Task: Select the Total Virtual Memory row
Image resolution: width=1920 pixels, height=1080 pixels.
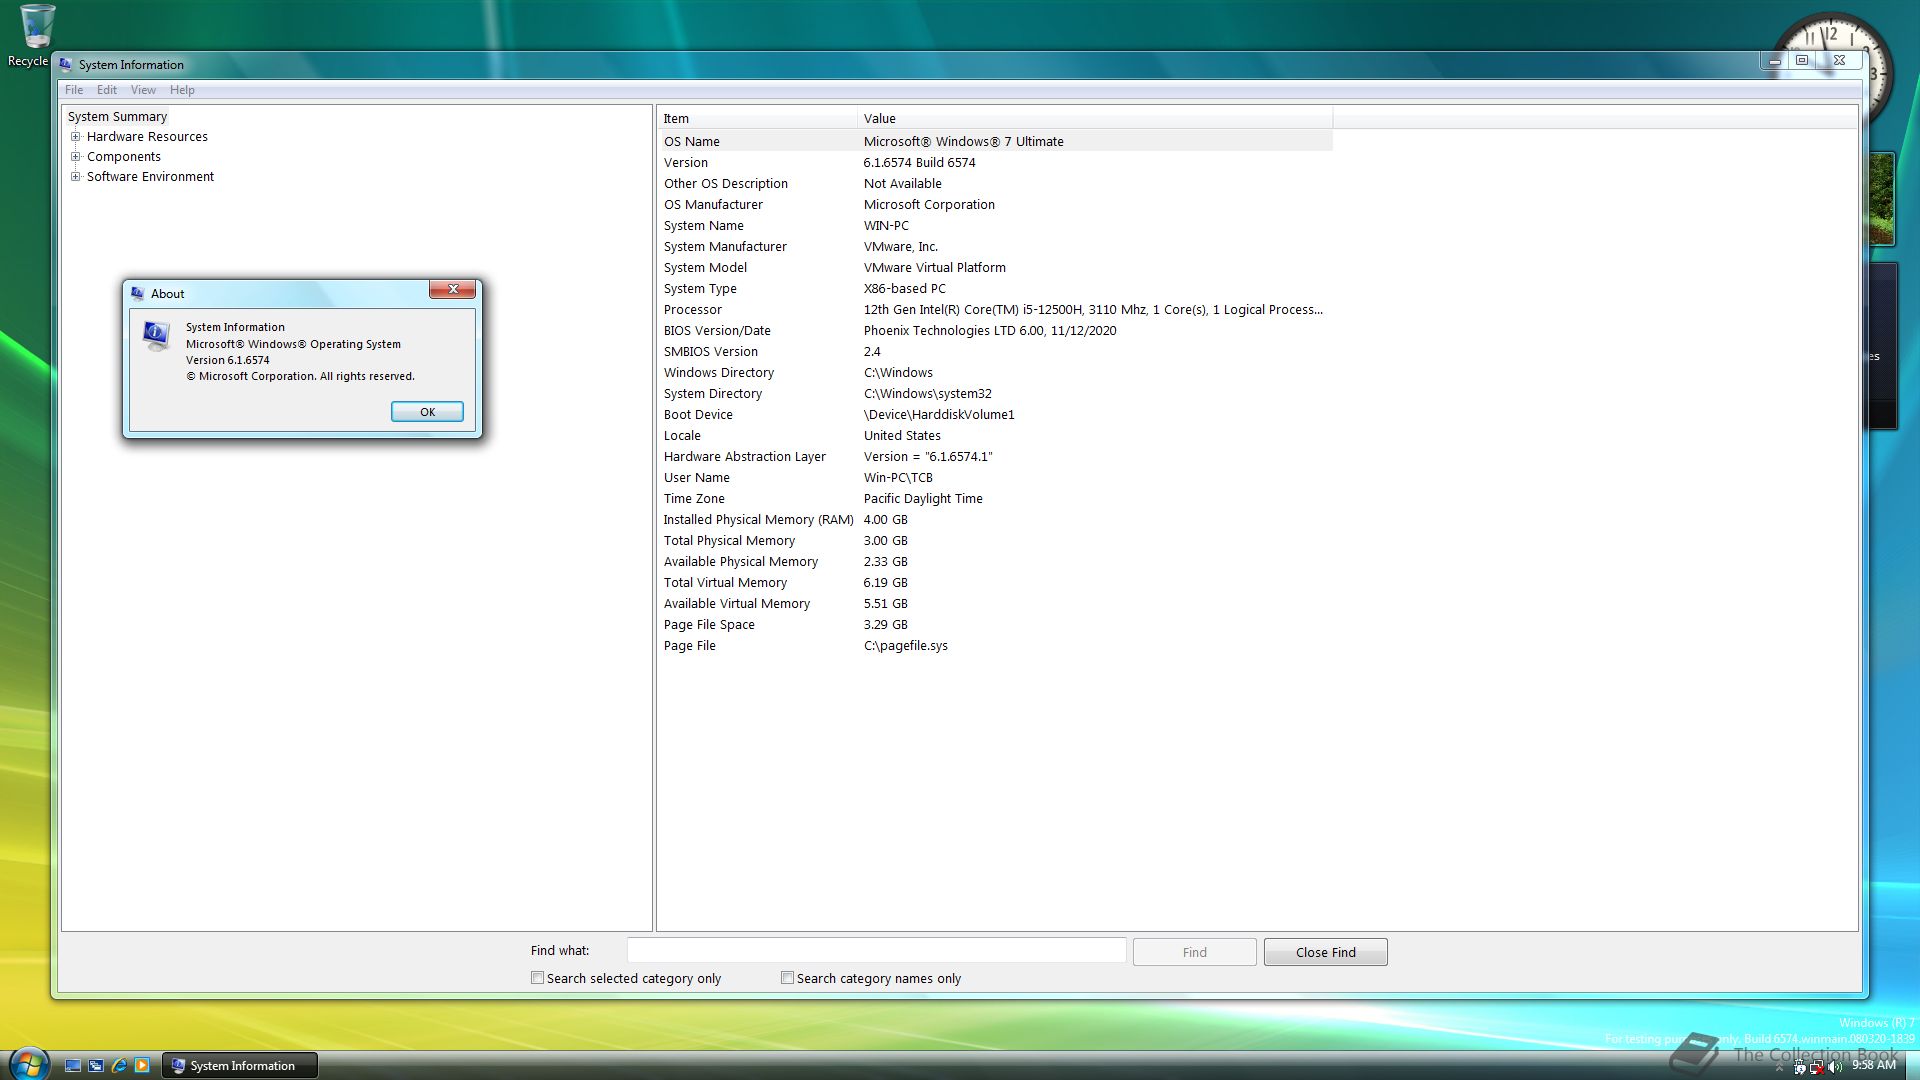Action: click(995, 583)
